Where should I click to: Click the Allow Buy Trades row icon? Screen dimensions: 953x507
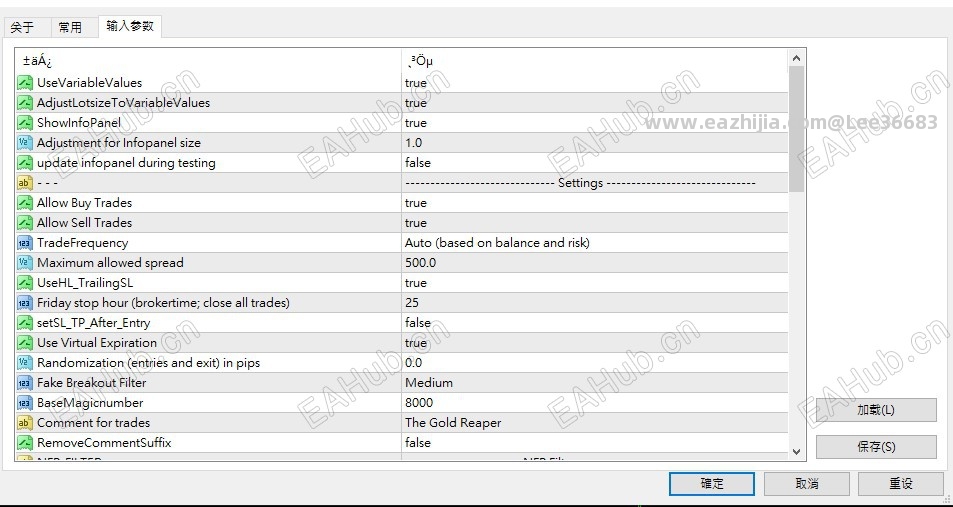coord(25,203)
